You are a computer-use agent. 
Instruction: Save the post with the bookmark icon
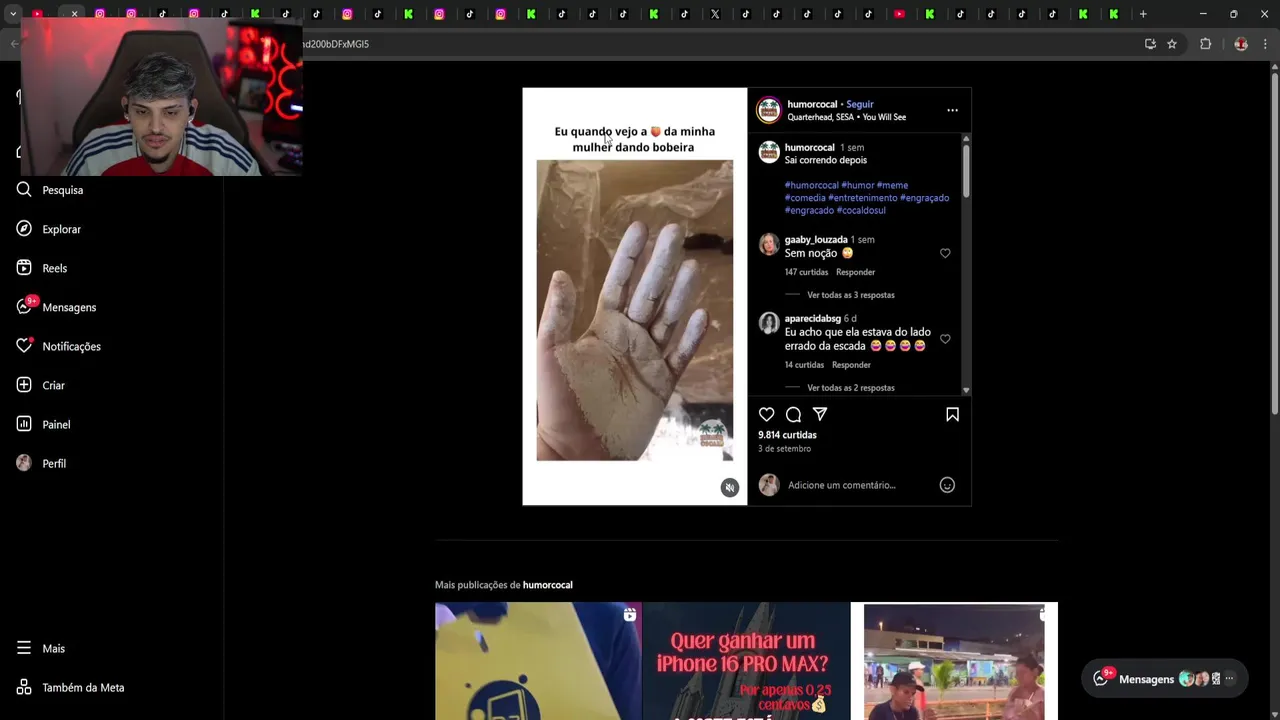952,414
